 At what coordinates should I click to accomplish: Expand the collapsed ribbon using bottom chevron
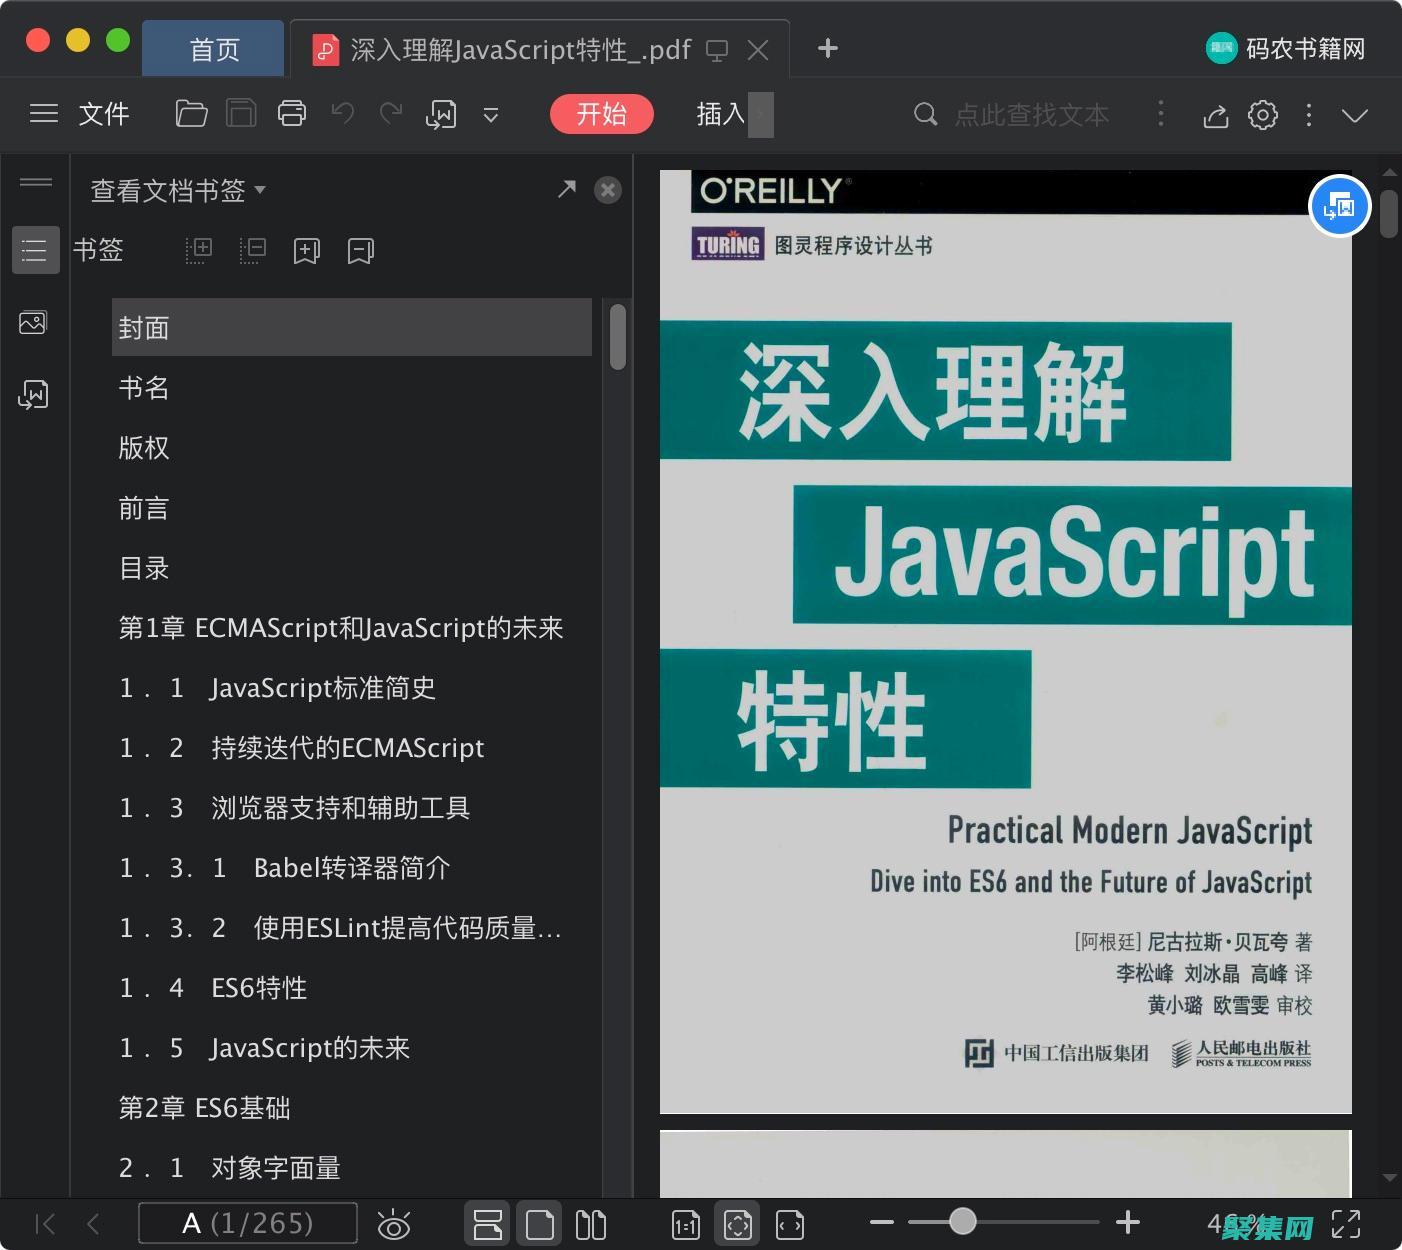1355,115
